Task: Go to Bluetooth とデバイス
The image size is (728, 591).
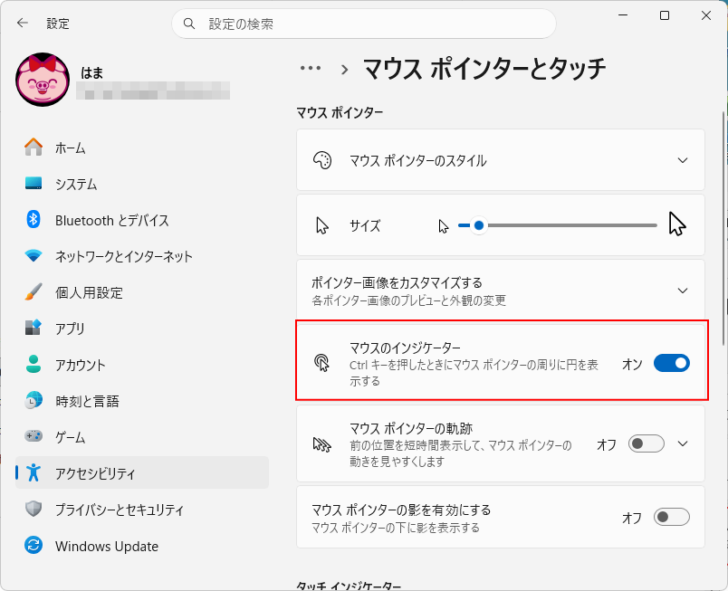Action: 142,220
